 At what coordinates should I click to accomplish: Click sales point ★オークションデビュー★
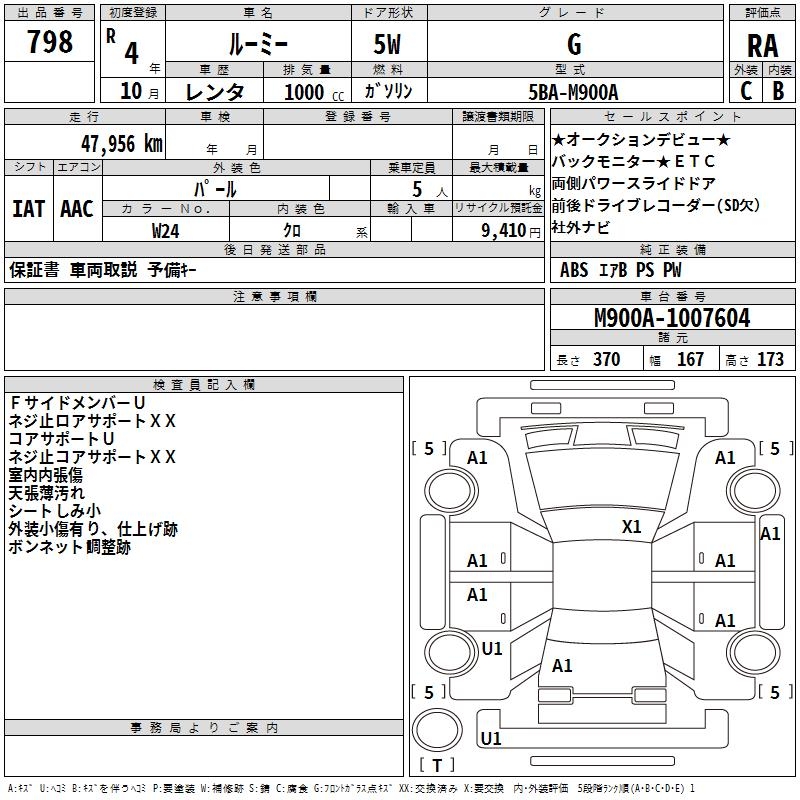641,139
